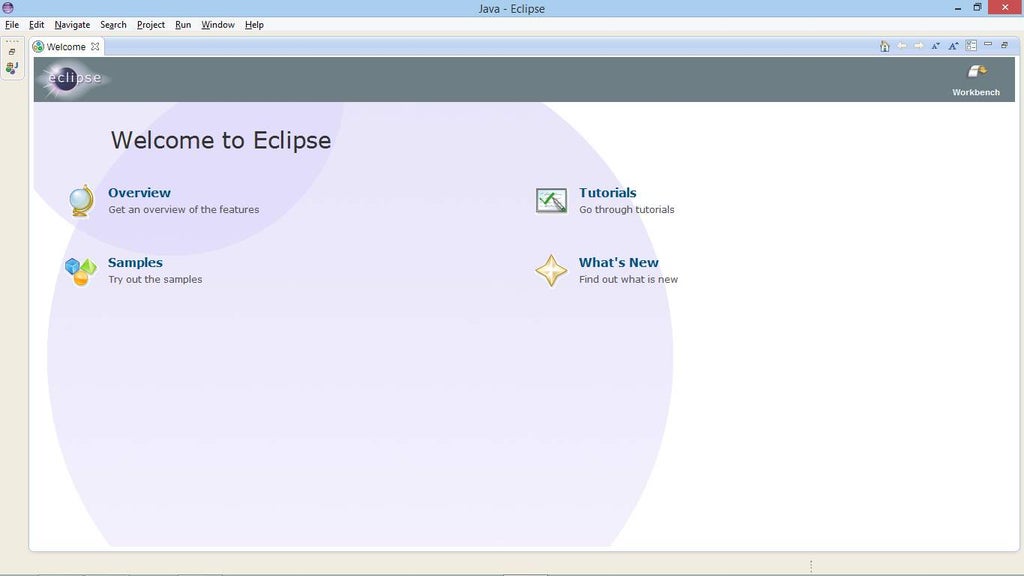Click the Restore icon in left trim
Image resolution: width=1024 pixels, height=576 pixels.
coord(12,52)
